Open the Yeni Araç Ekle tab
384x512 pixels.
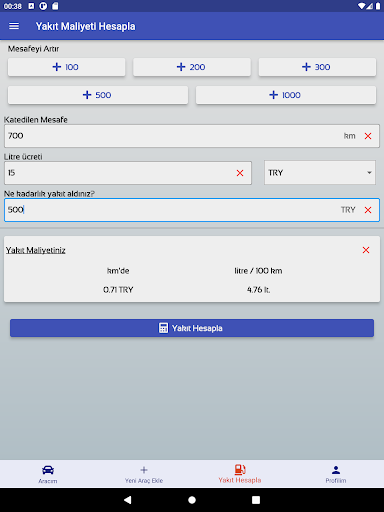click(x=144, y=474)
